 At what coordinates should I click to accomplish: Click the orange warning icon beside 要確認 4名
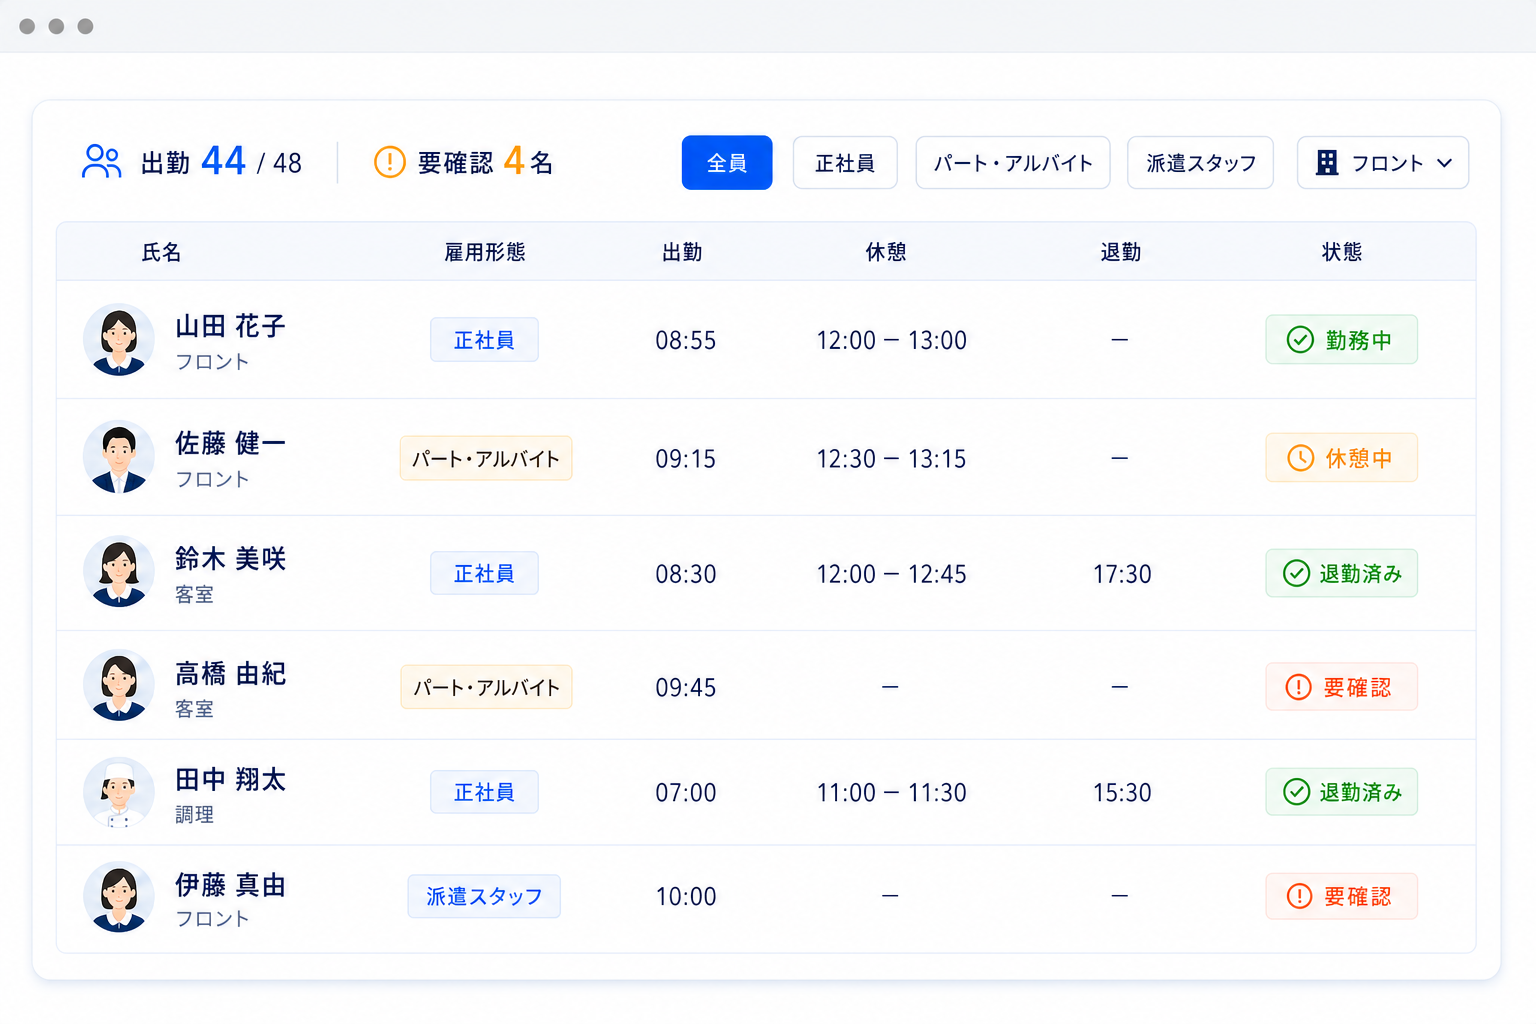point(389,162)
